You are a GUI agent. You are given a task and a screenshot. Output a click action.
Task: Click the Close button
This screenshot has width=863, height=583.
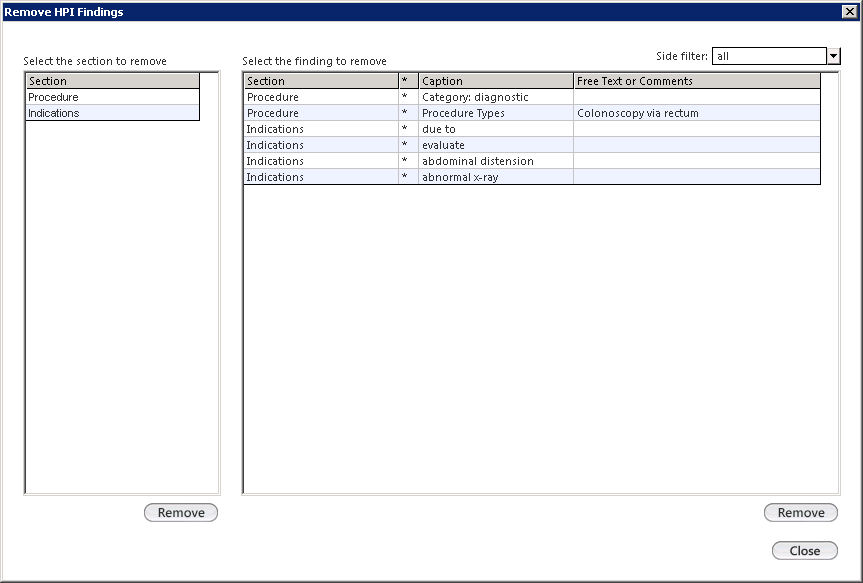coord(805,551)
